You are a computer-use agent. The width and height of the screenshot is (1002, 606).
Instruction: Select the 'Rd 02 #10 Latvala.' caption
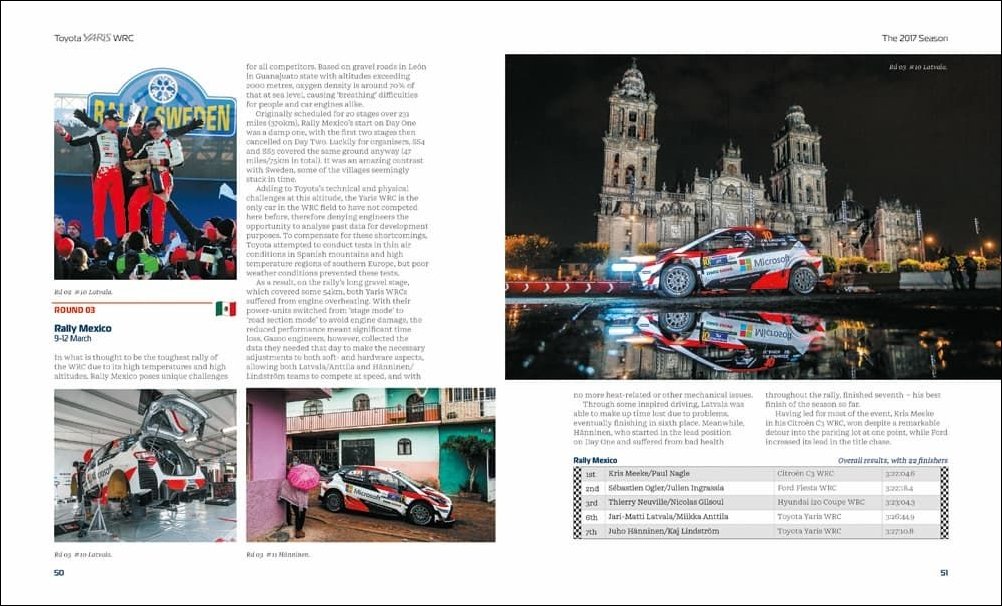pos(83,292)
